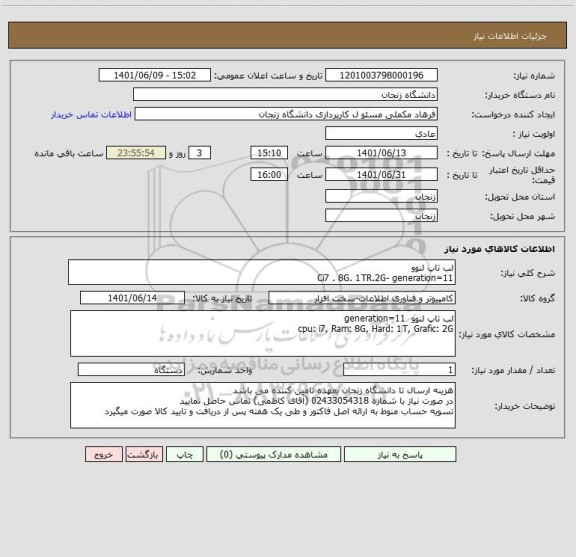576x557 pixels.
Task: Click the validity time field 16:00
Action: click(269, 175)
